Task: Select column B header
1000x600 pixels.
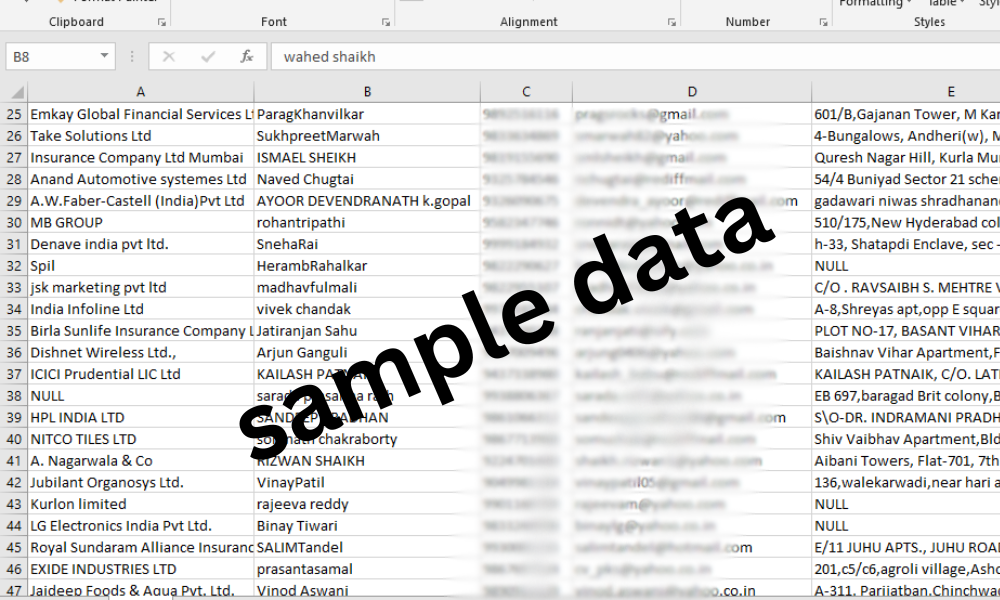Action: (x=367, y=92)
